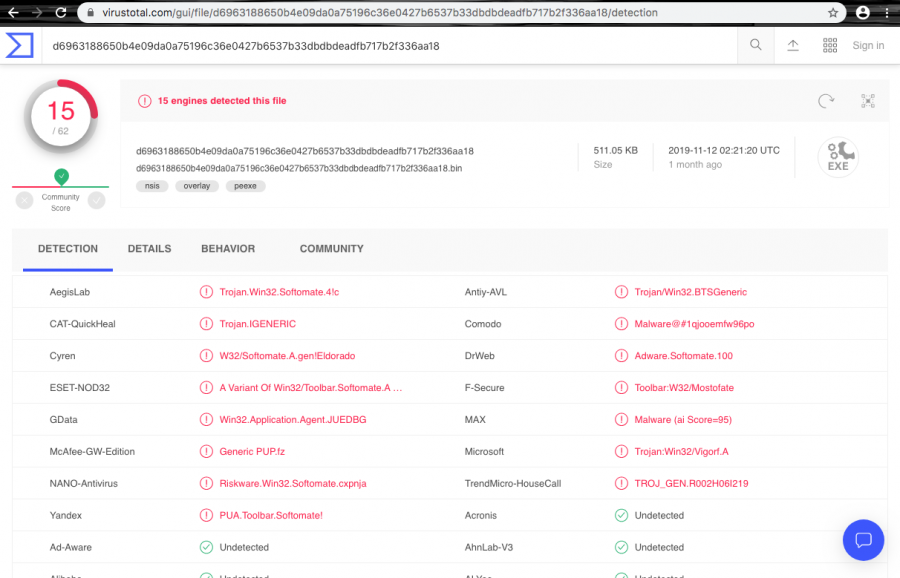
Task: Click TROJ_GEN.R002H06I219 result
Action: (691, 484)
